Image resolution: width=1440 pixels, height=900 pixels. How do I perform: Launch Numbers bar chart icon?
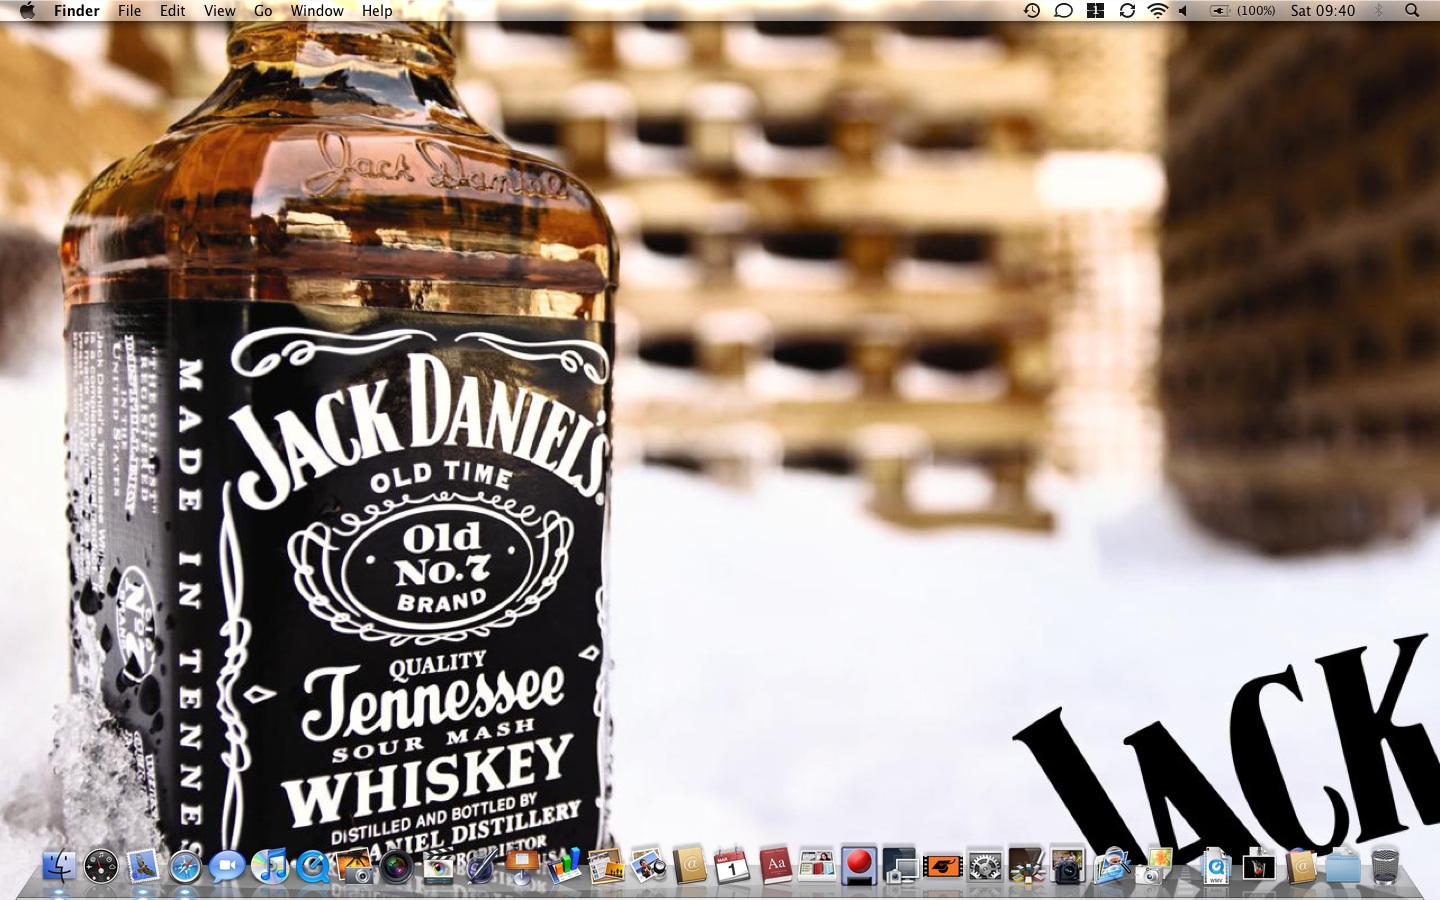pyautogui.click(x=564, y=866)
